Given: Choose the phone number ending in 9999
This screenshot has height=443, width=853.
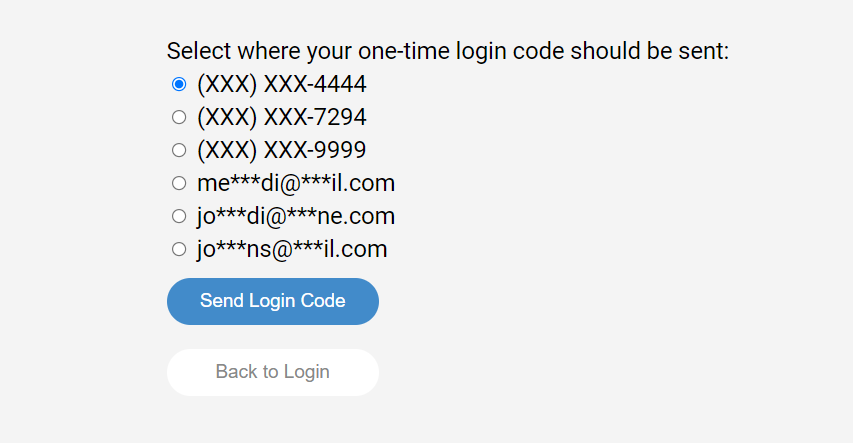Looking at the screenshot, I should click(x=179, y=150).
